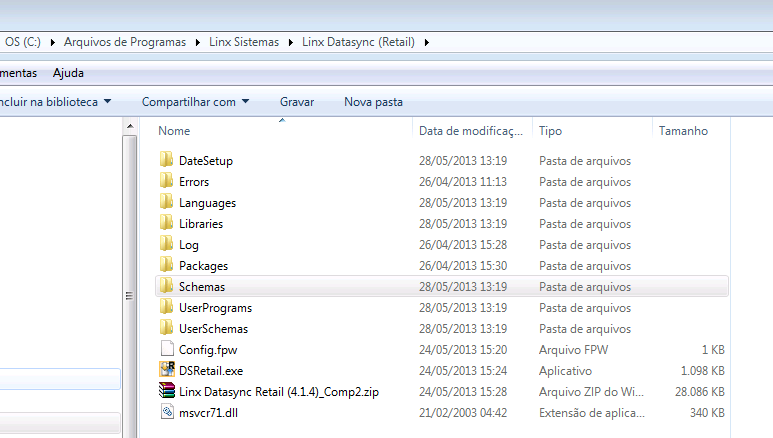Image resolution: width=773 pixels, height=438 pixels.
Task: Navigate to Arquivos de Programas breadcrumb
Action: tap(125, 42)
